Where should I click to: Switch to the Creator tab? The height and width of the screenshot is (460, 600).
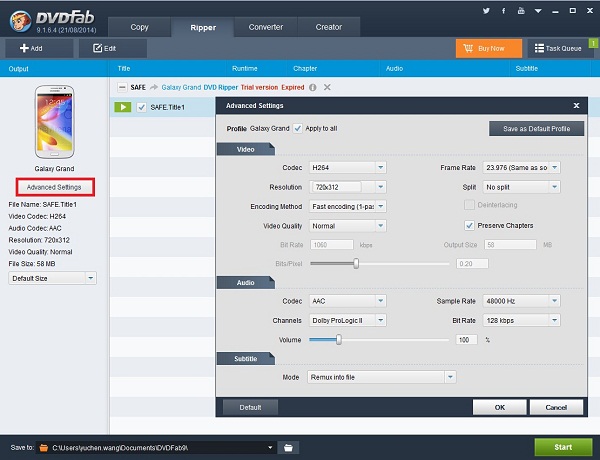(x=329, y=27)
